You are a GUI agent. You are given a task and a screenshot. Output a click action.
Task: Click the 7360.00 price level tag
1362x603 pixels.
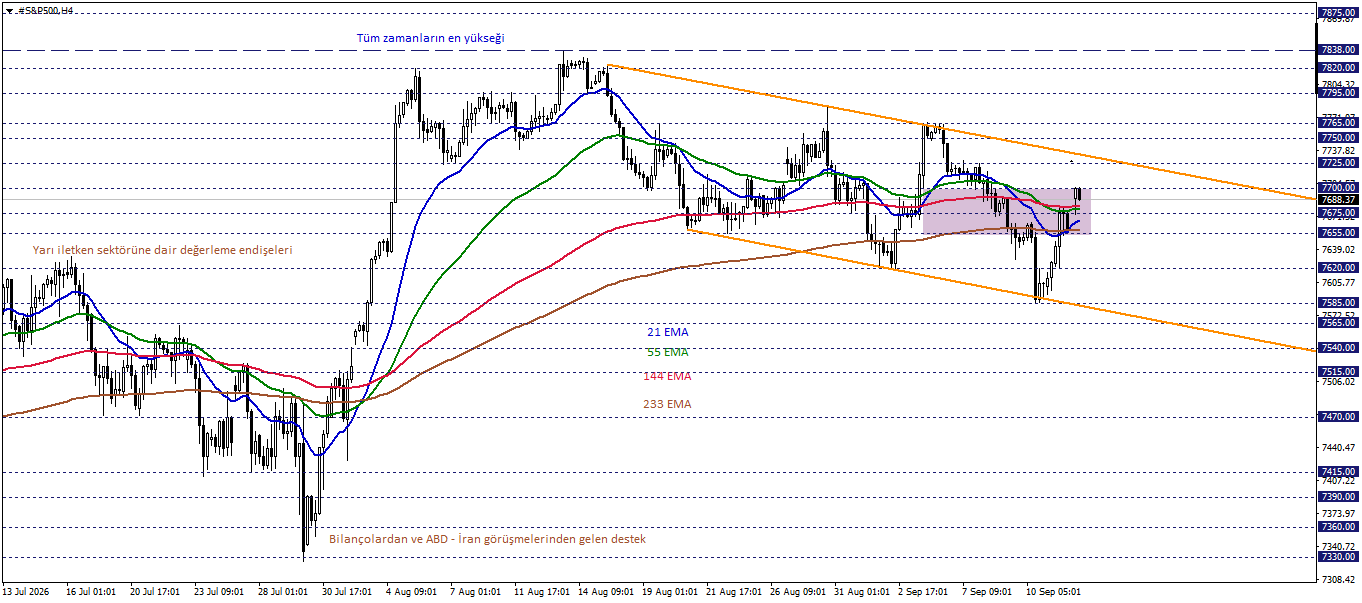pyautogui.click(x=1338, y=527)
